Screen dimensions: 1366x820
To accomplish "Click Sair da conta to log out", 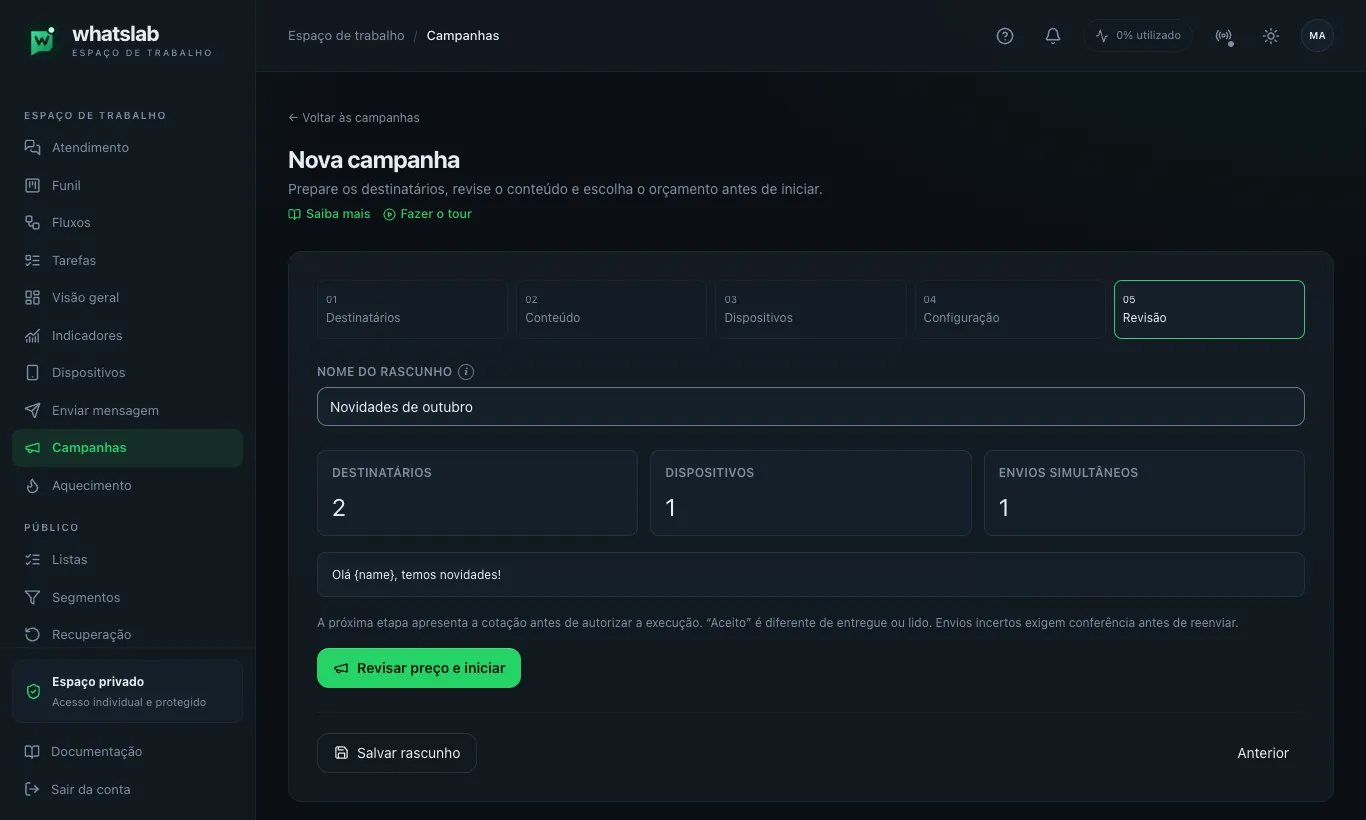I will (x=127, y=789).
